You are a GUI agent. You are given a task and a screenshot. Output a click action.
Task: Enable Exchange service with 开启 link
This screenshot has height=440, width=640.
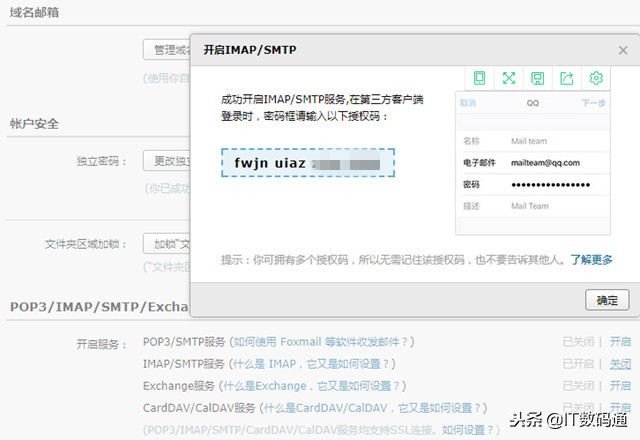(620, 386)
